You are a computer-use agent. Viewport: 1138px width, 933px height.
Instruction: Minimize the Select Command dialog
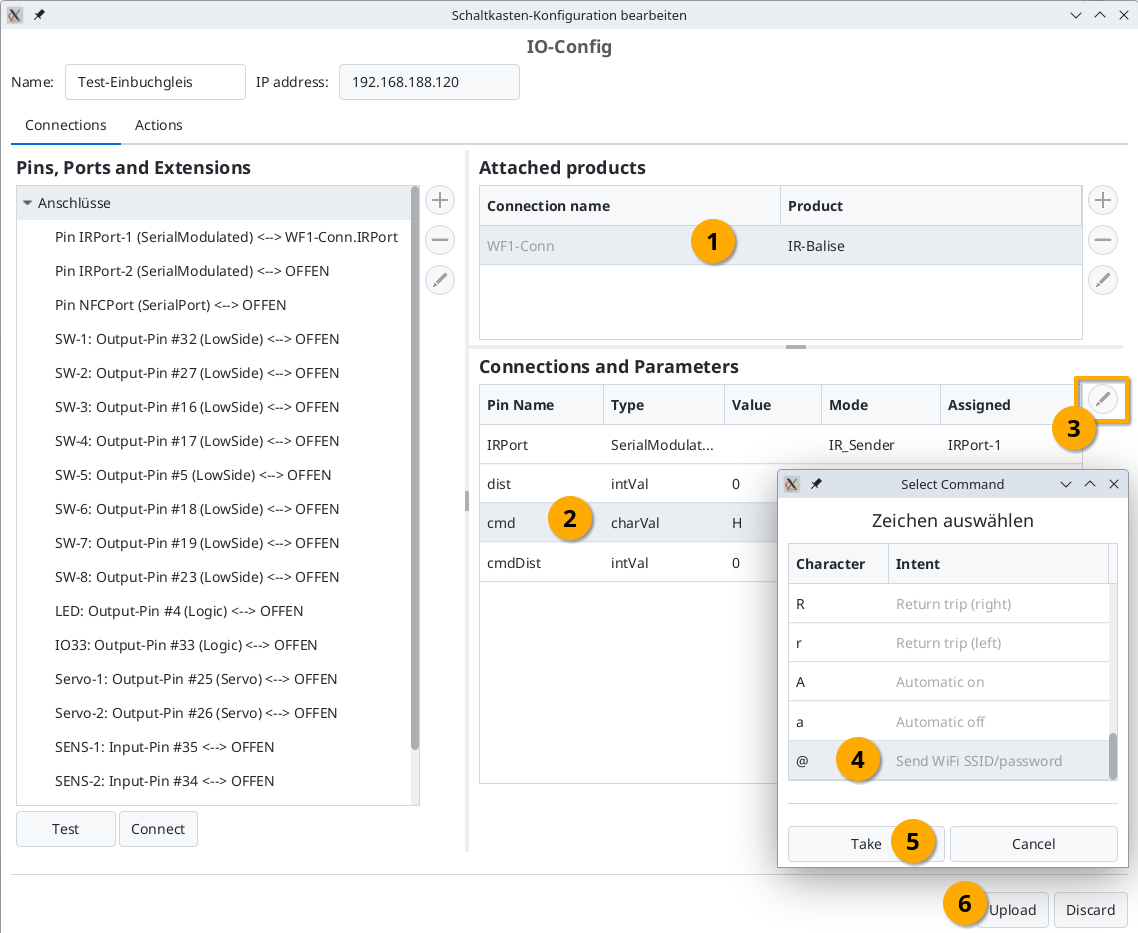1066,484
